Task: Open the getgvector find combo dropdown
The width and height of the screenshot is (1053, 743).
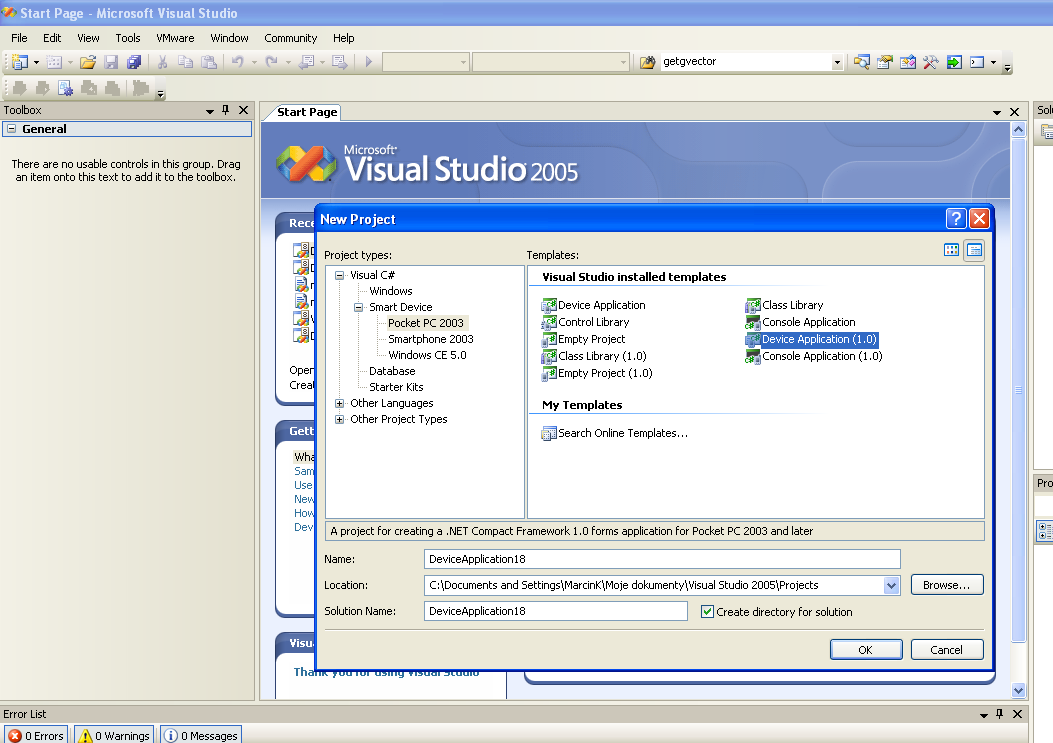Action: click(x=837, y=62)
